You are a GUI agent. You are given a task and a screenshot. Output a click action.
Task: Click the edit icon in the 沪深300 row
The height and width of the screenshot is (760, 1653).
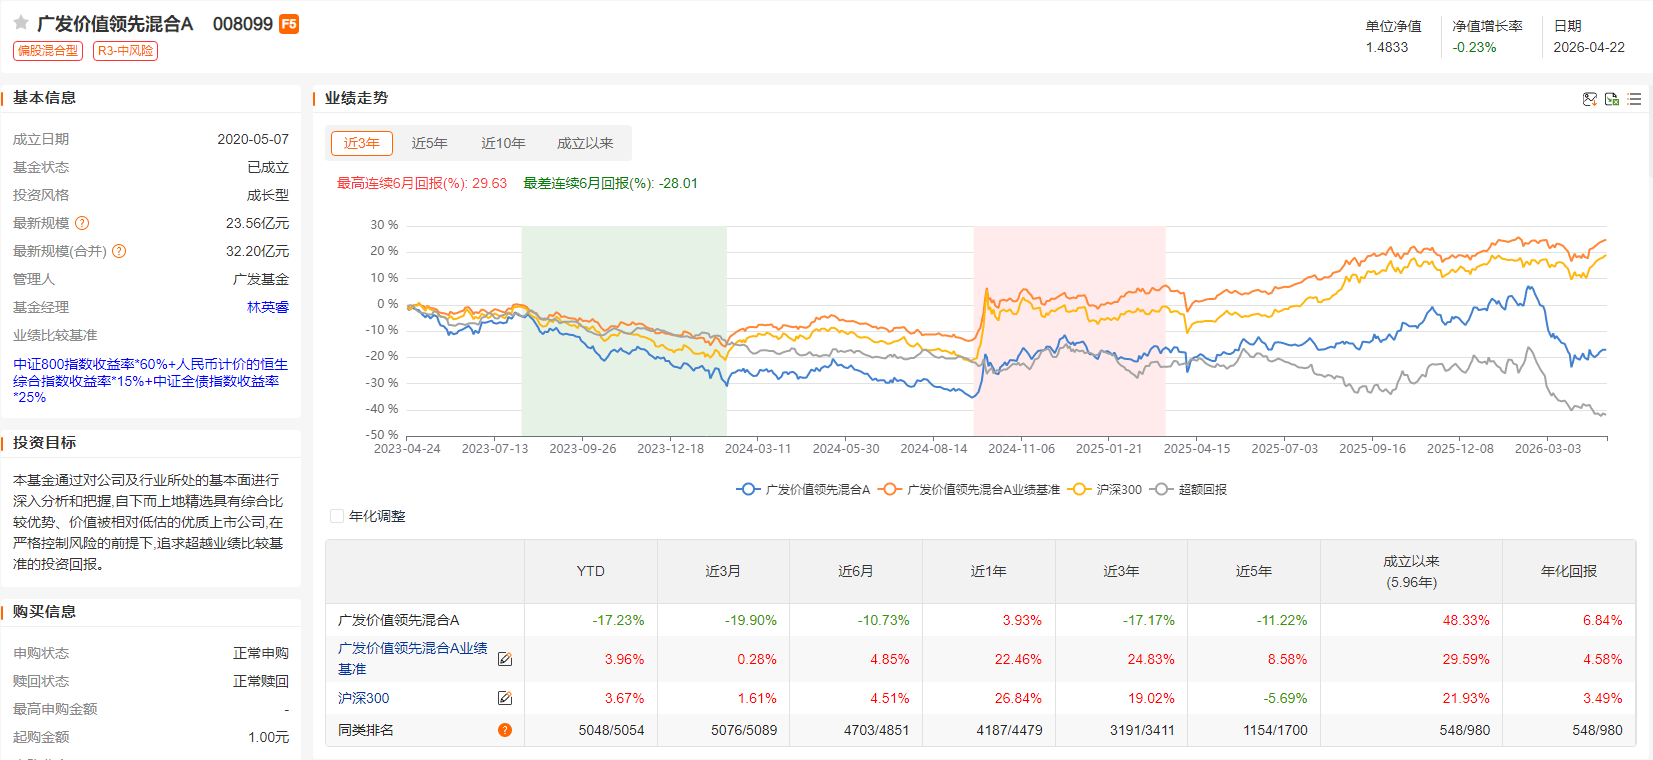pos(505,698)
